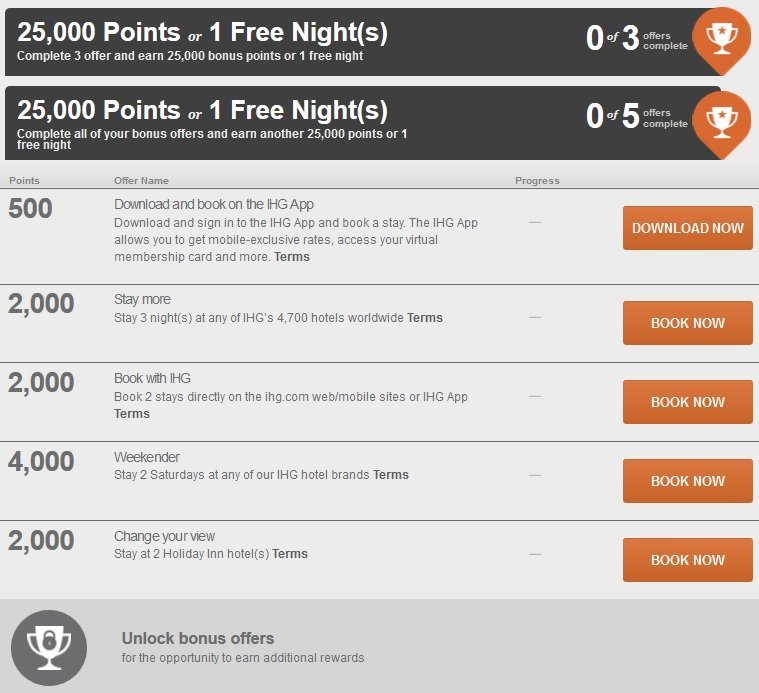Select the second 25,000 Points banner title
The width and height of the screenshot is (759, 693).
[202, 110]
